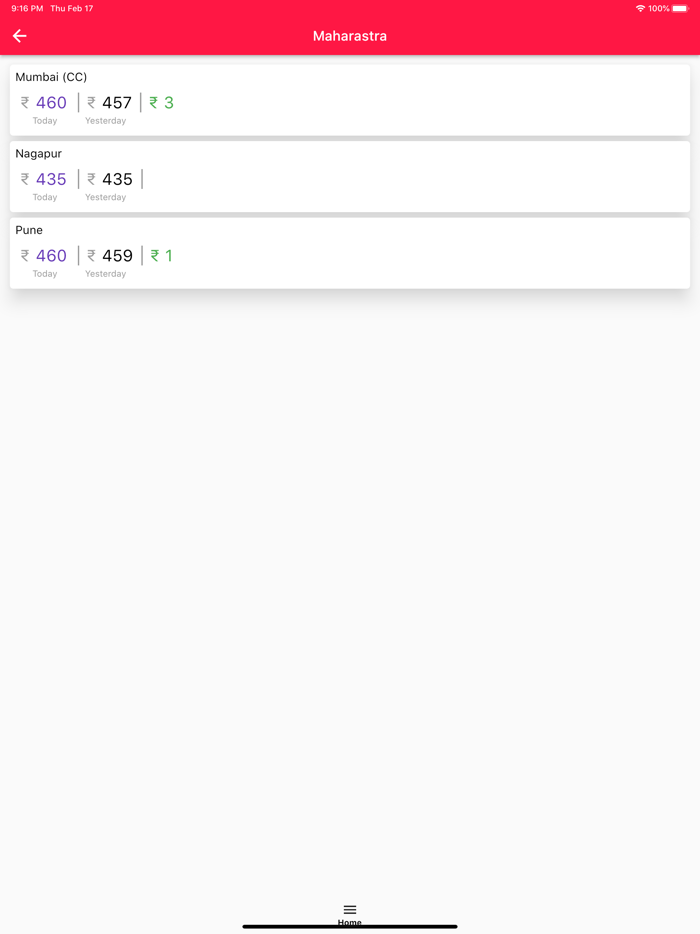Click the 9:16 PM clock in status bar

[27, 8]
